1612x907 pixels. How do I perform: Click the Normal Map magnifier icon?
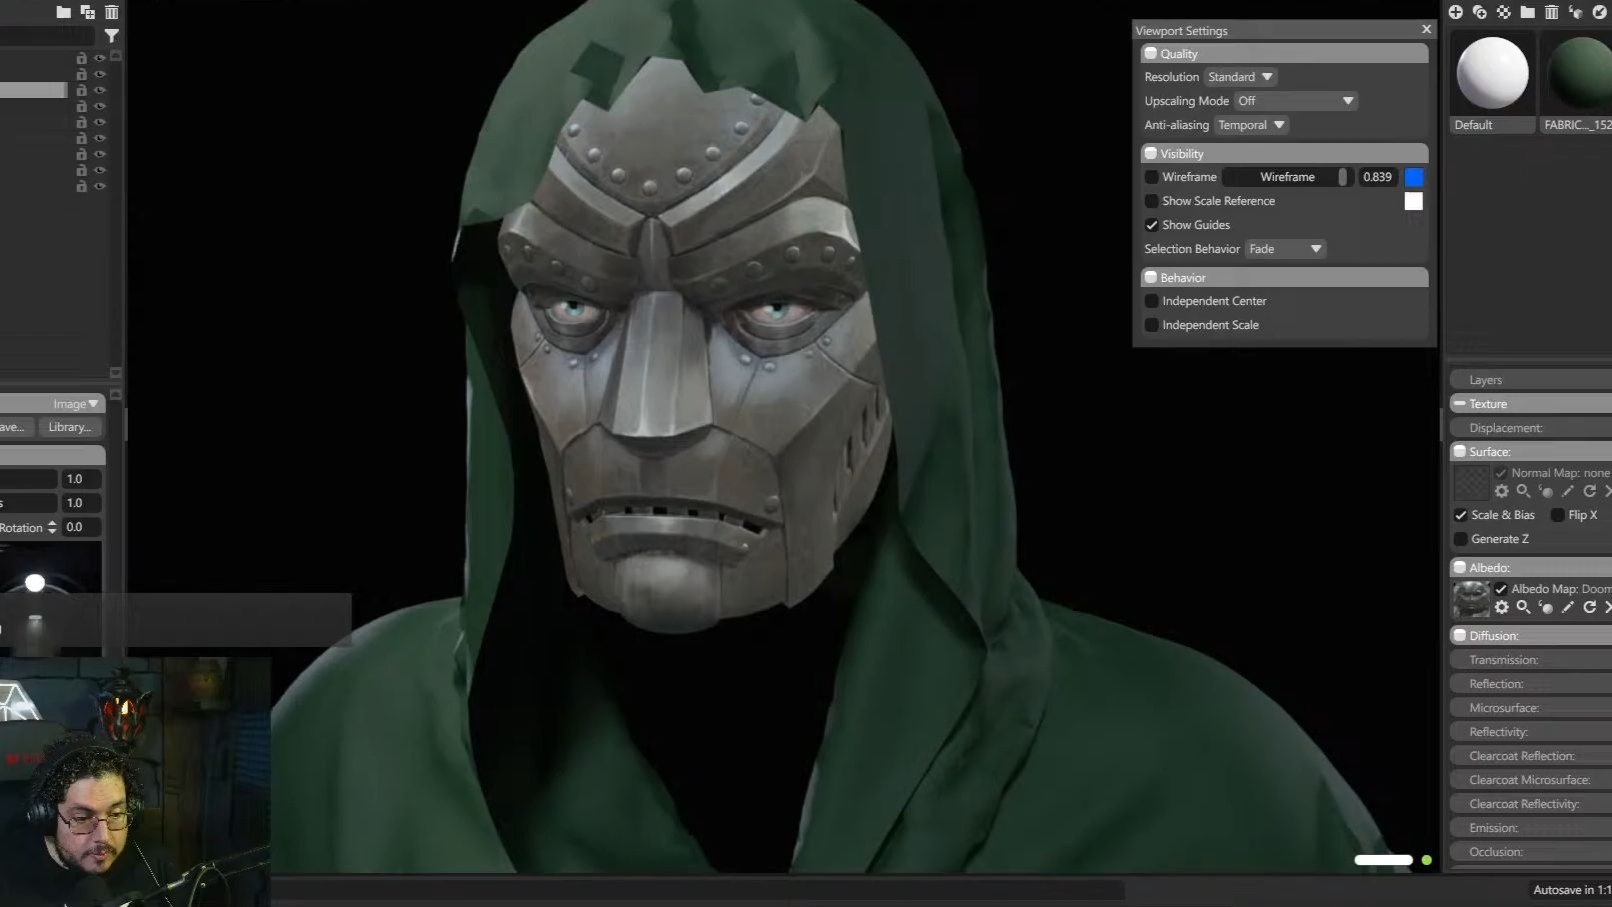coord(1524,491)
